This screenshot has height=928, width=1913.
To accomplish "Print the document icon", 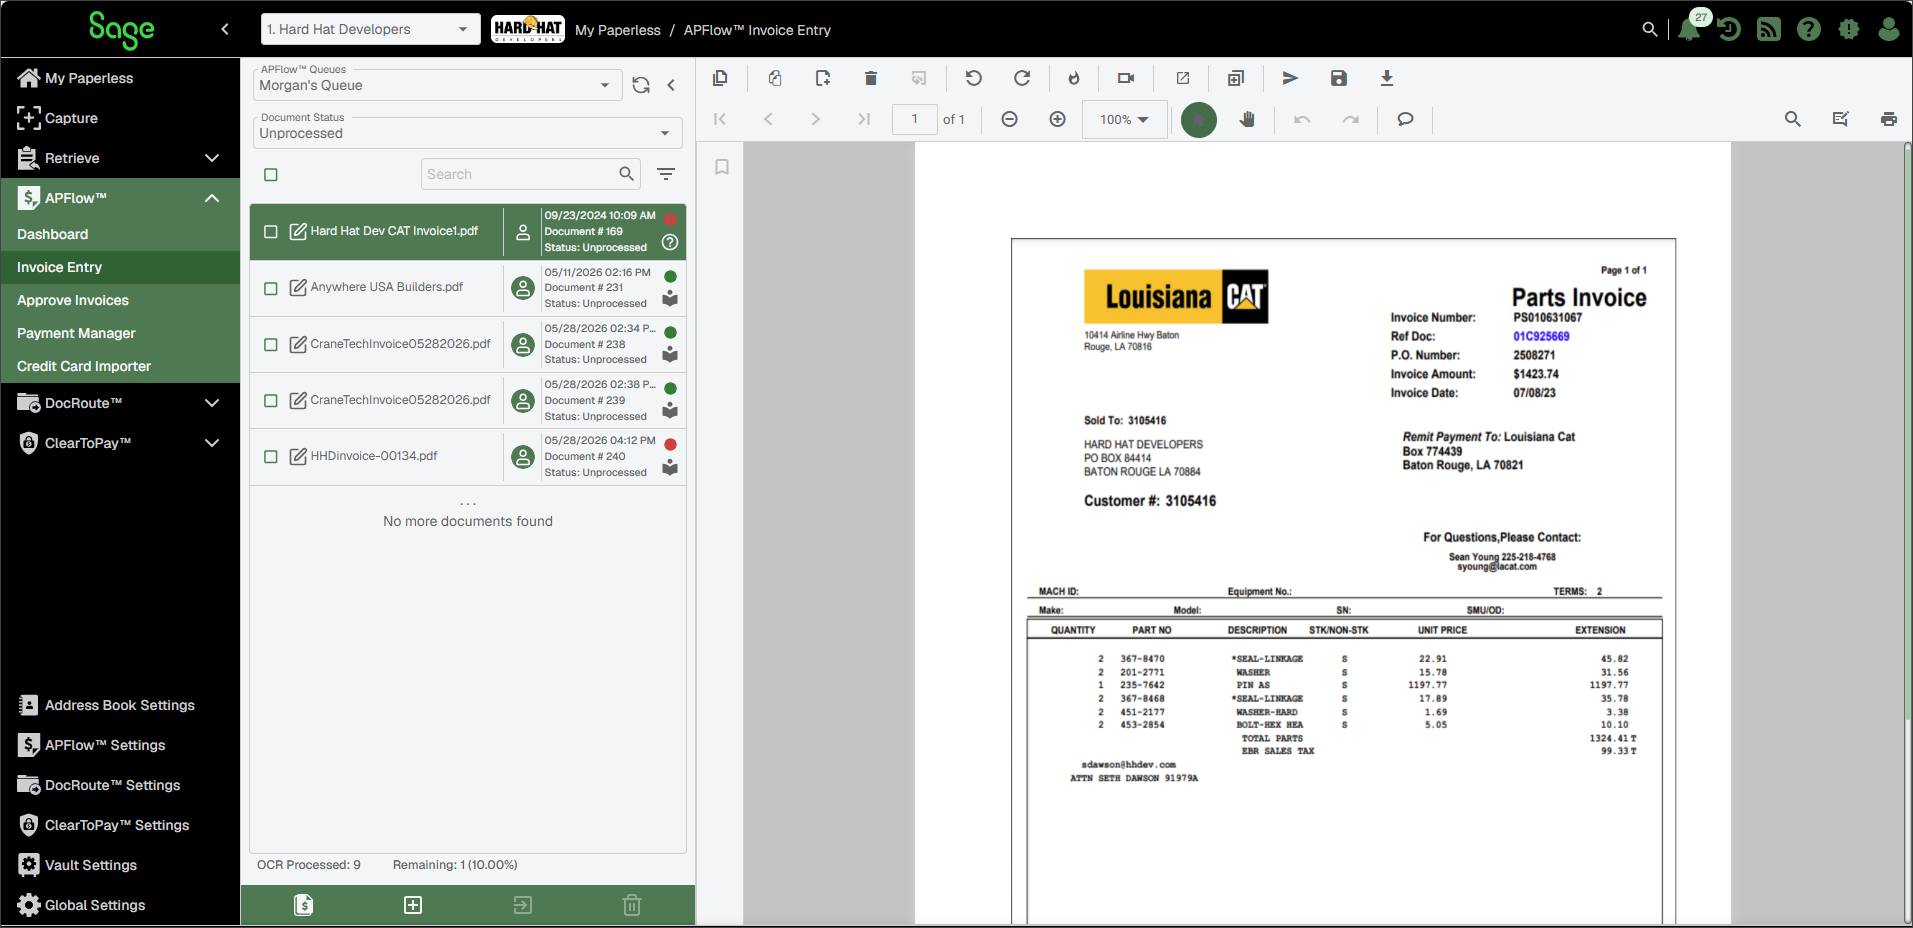I will 1888,119.
